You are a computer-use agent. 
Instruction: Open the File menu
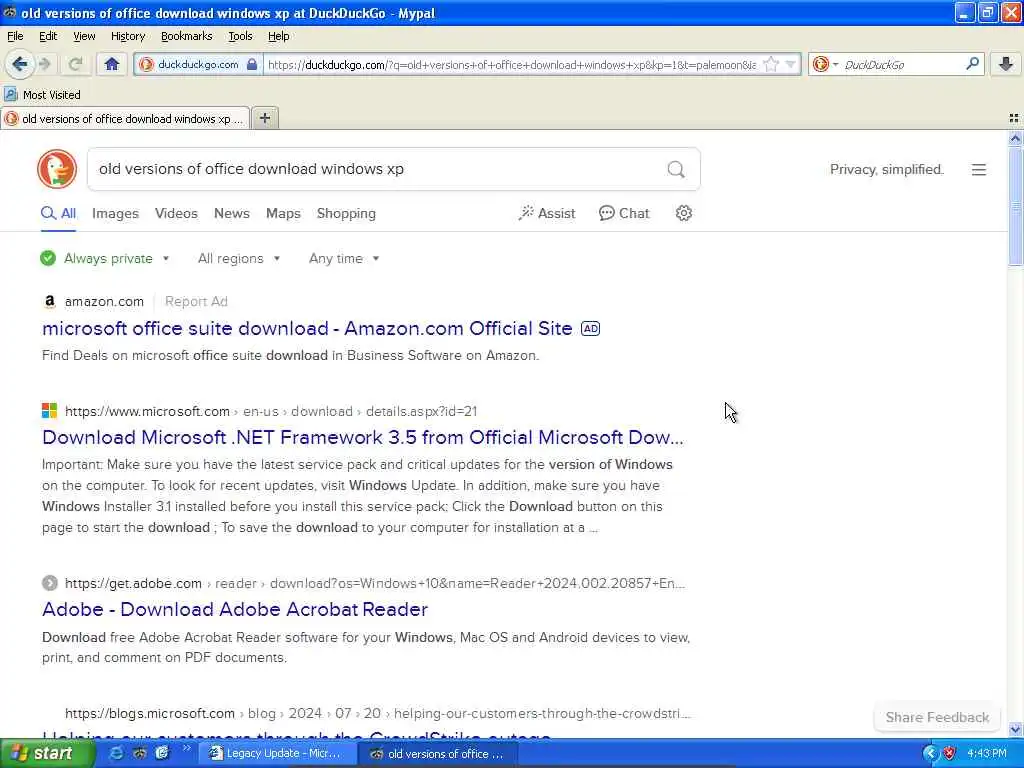(x=15, y=36)
